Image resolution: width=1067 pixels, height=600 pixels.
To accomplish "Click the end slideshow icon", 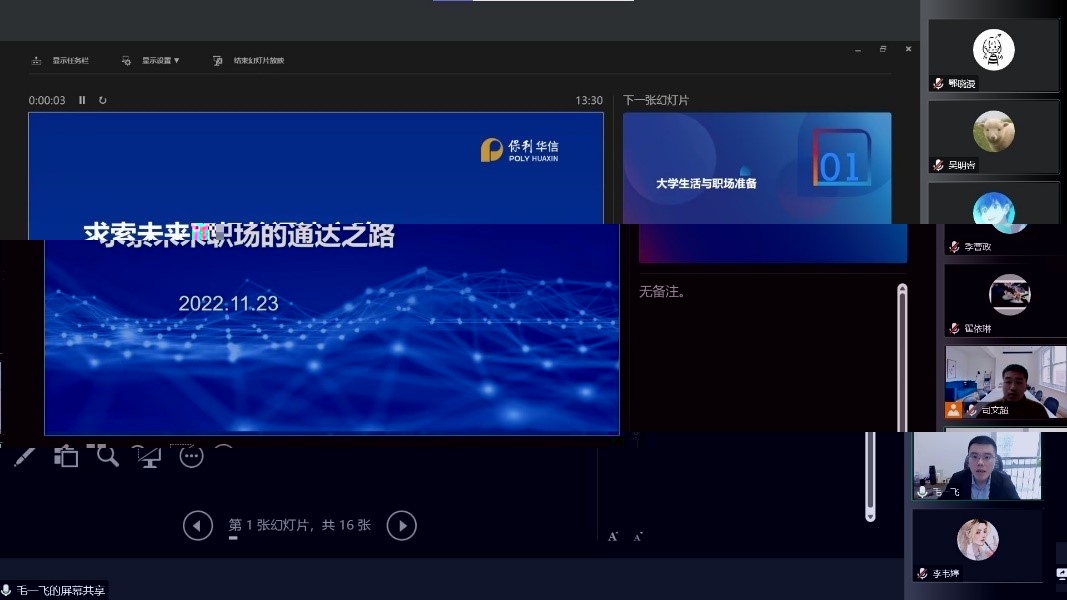I will (218, 61).
